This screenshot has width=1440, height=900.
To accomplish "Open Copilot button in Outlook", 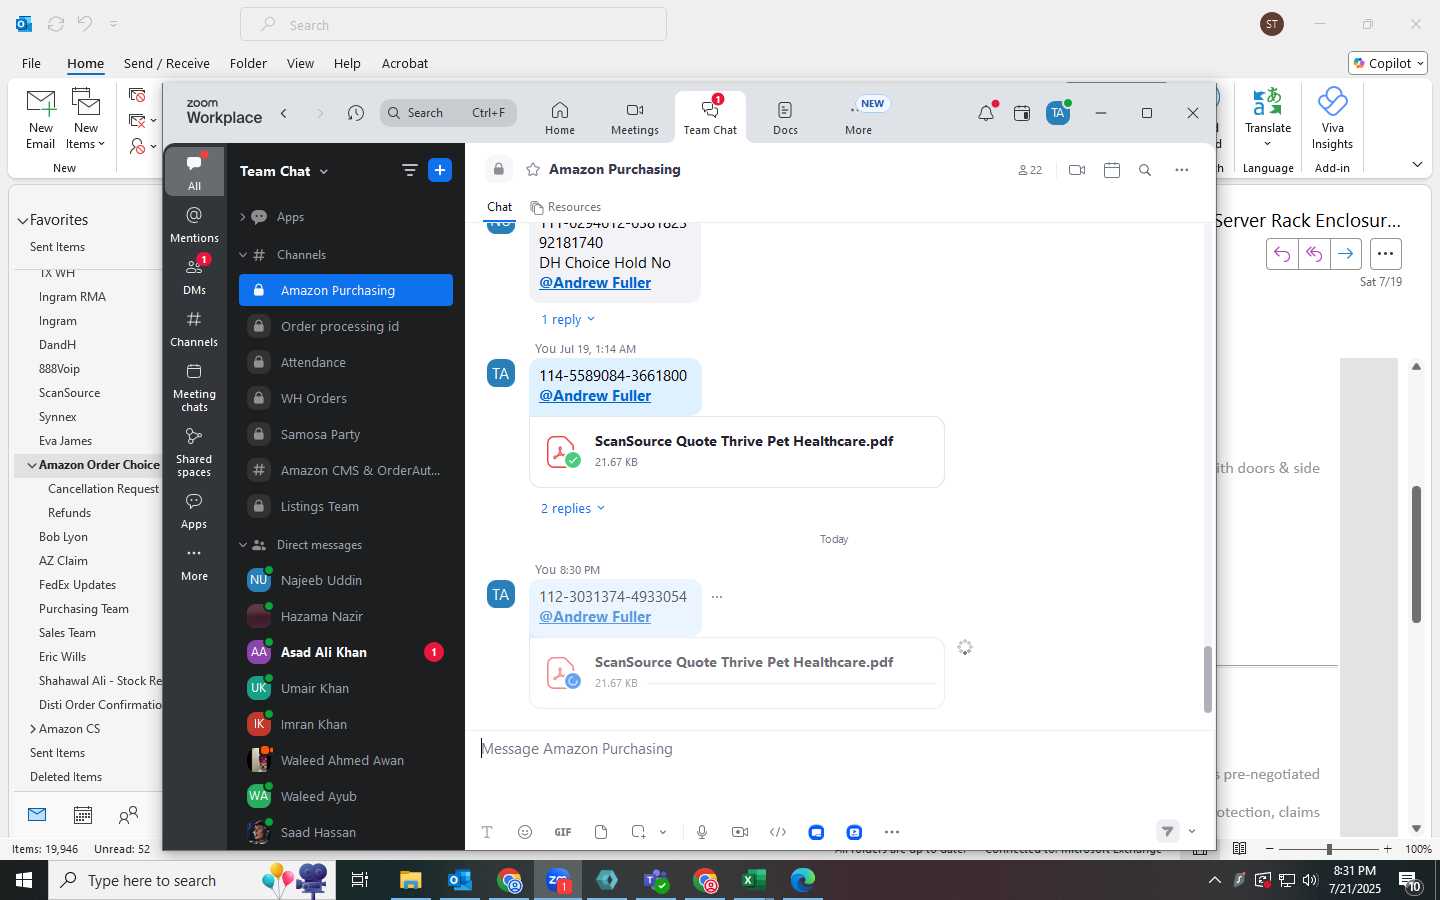I will (x=1386, y=63).
